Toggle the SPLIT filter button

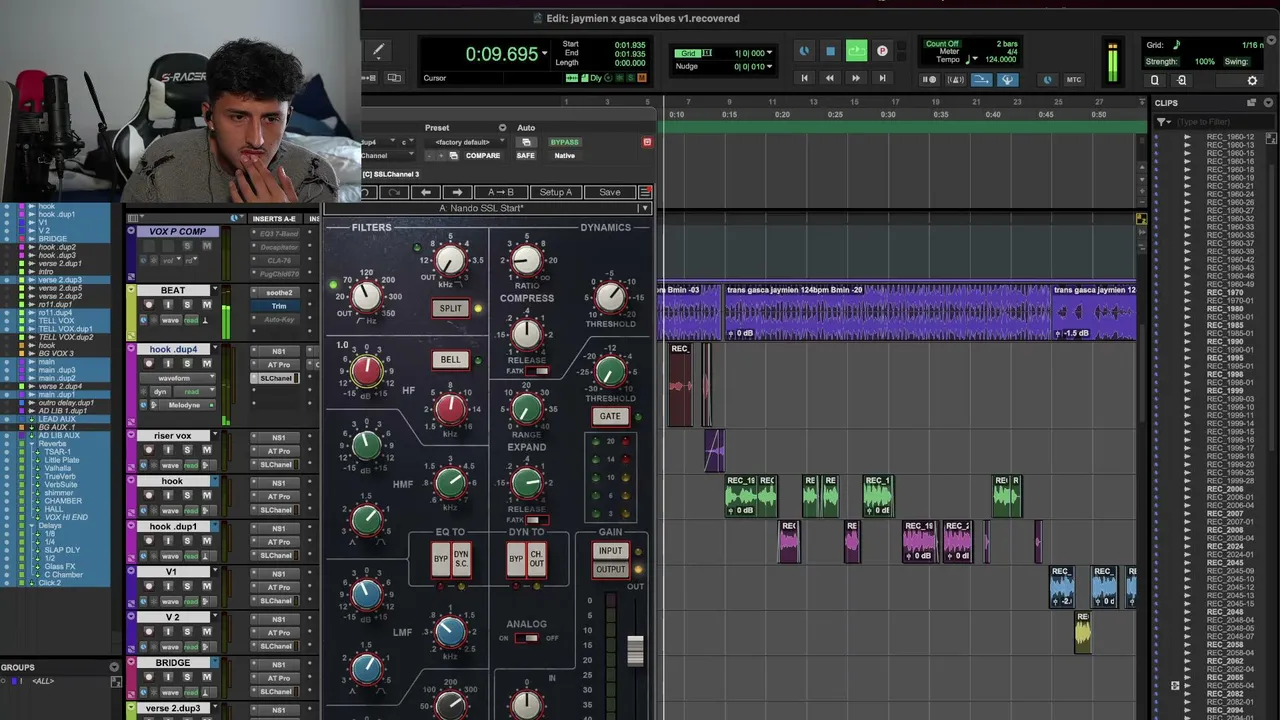(451, 308)
